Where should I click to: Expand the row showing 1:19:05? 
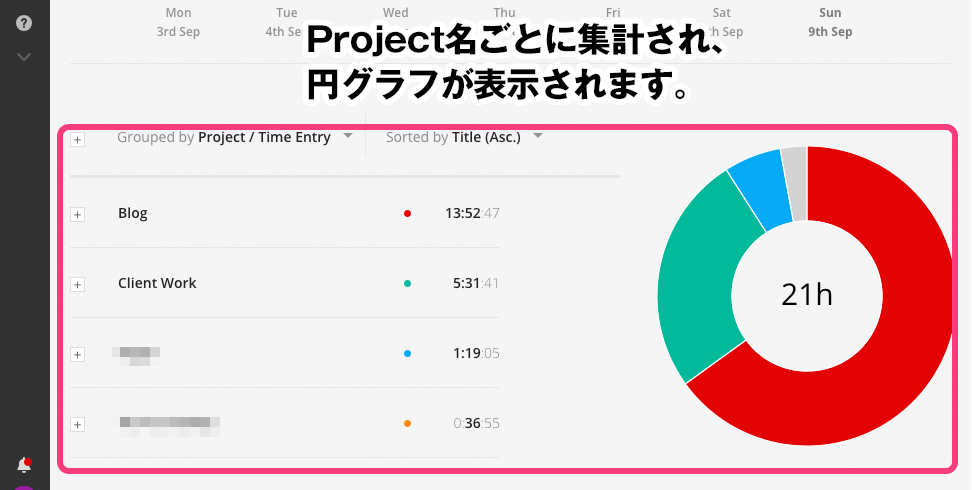pos(77,355)
